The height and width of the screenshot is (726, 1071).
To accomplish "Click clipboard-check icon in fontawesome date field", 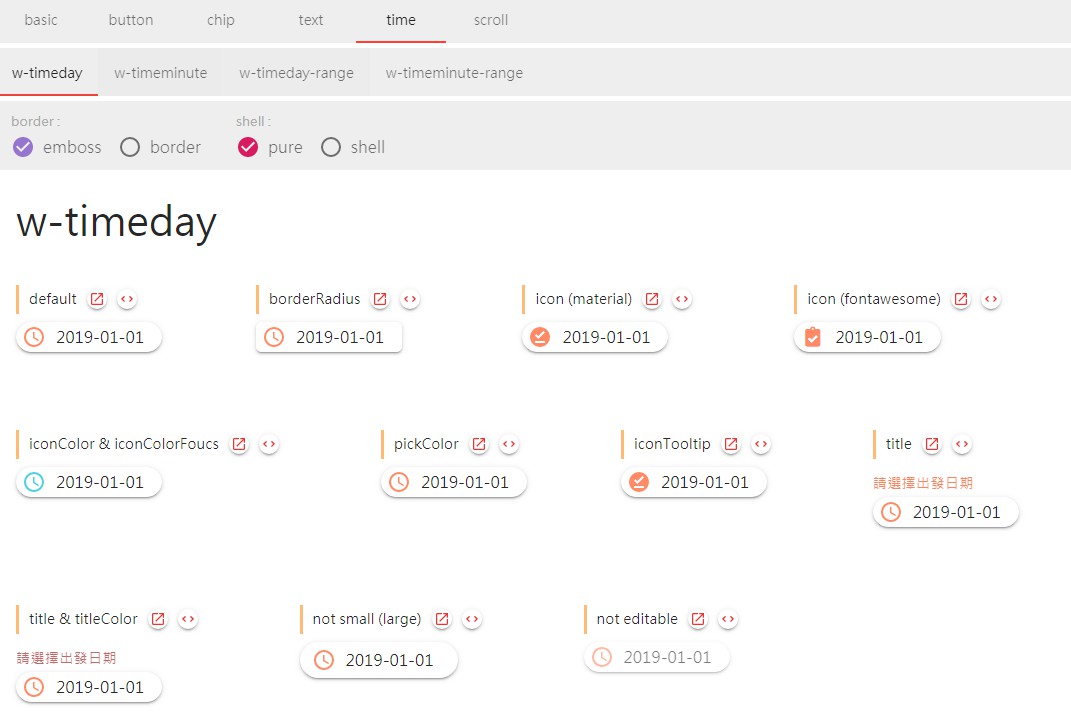I will (813, 337).
